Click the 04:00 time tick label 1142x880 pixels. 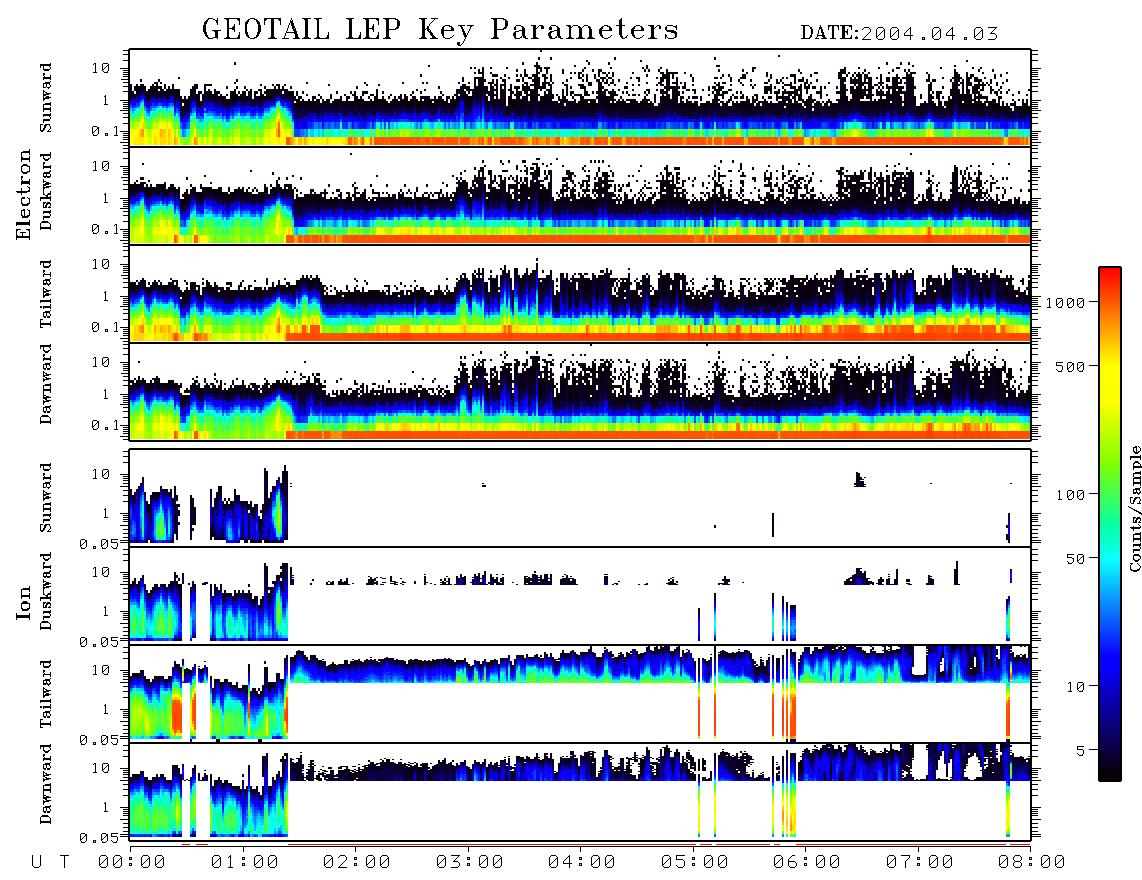(x=582, y=862)
